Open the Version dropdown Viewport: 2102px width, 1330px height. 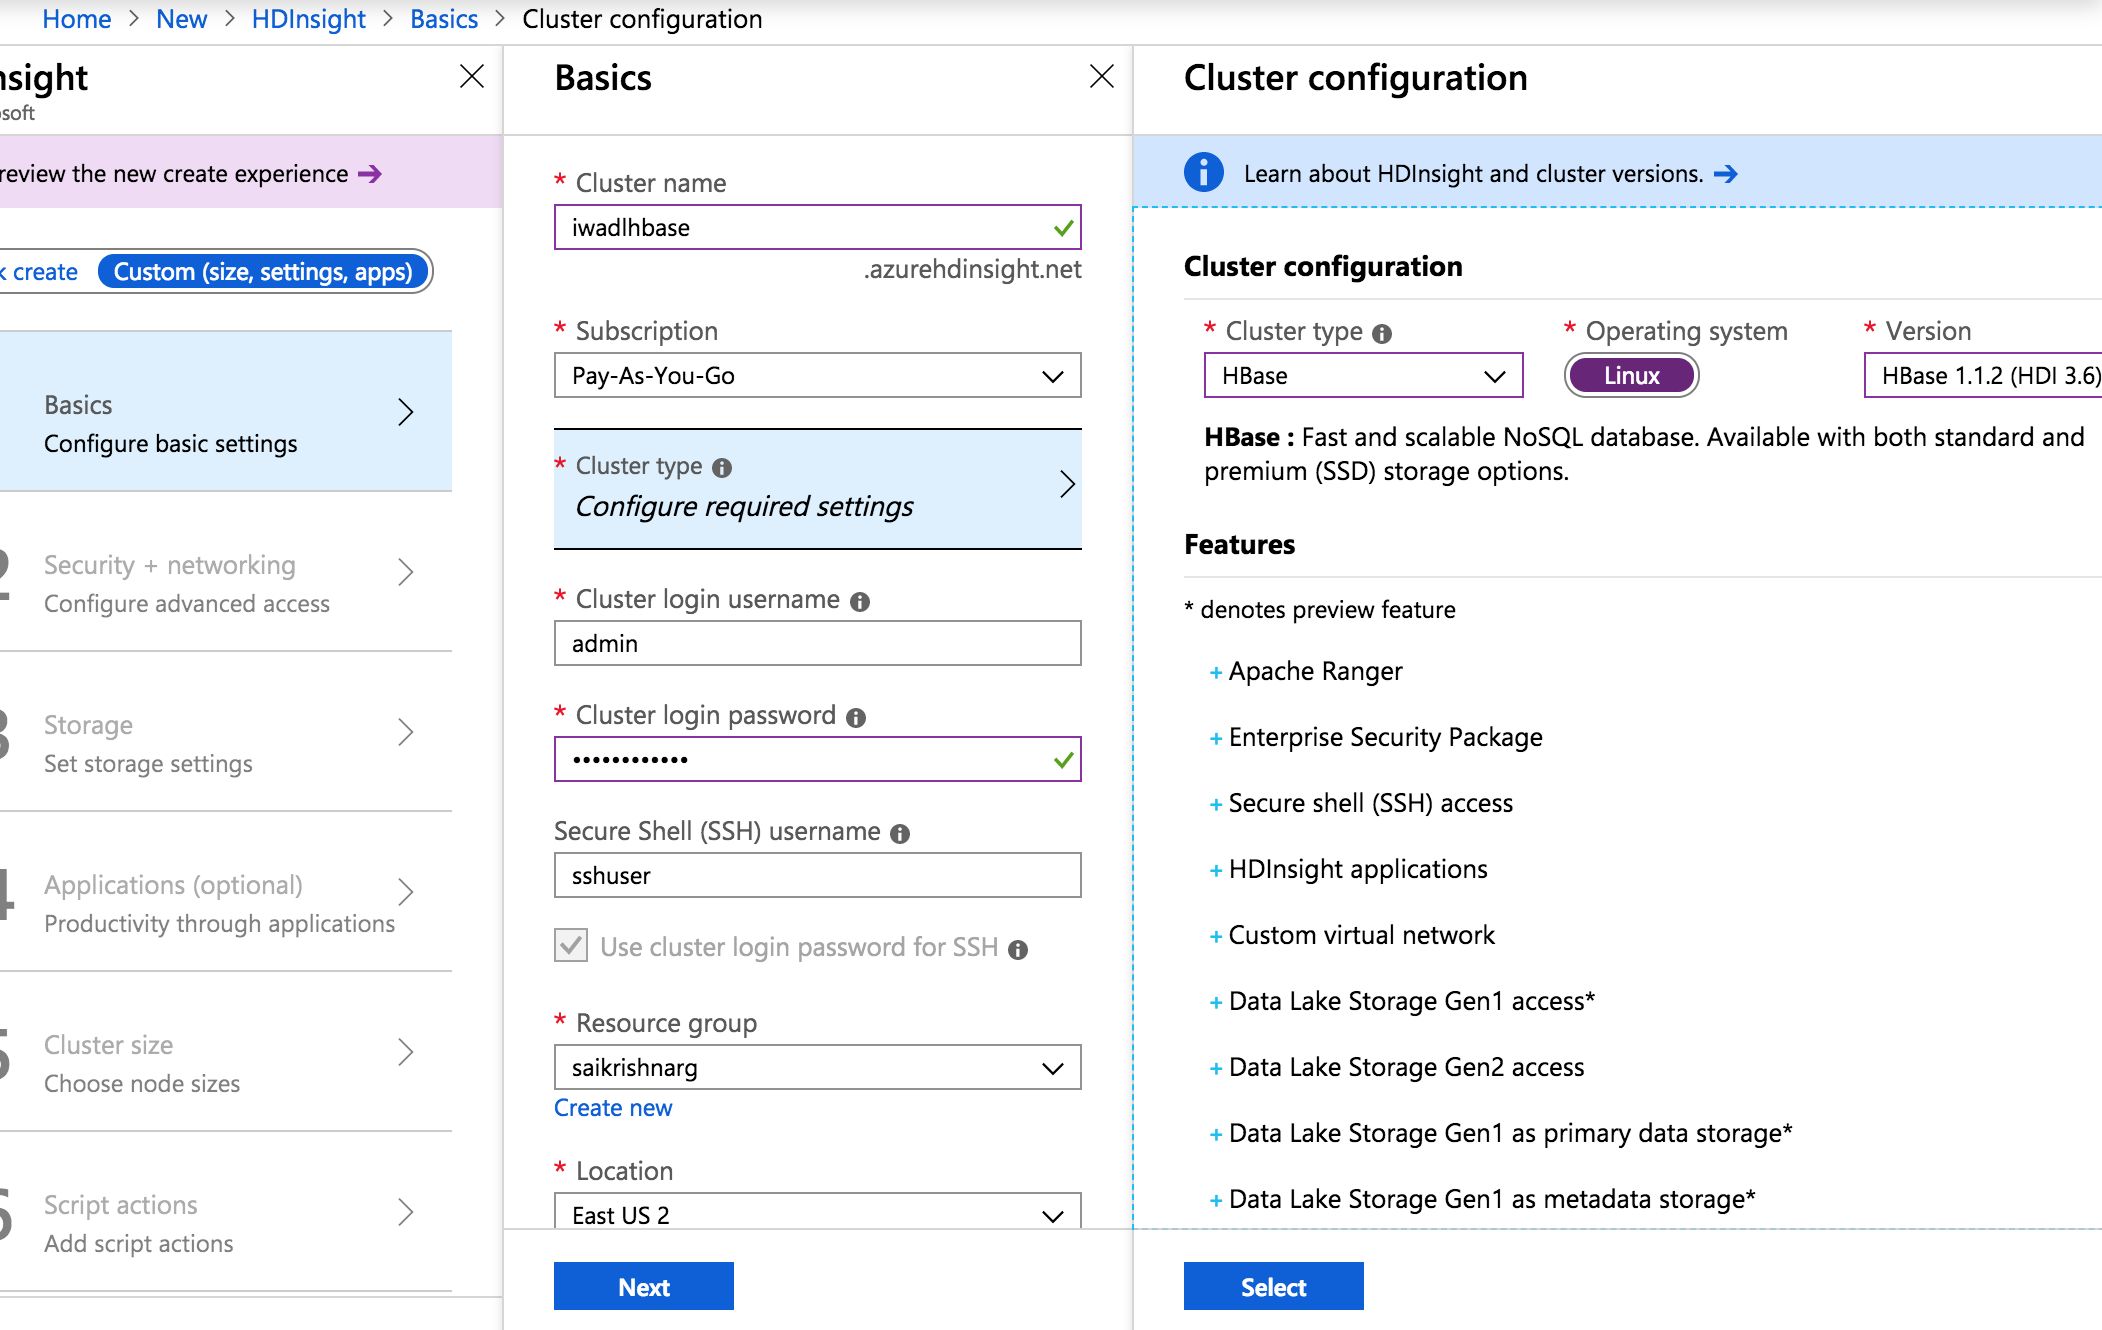point(1983,376)
